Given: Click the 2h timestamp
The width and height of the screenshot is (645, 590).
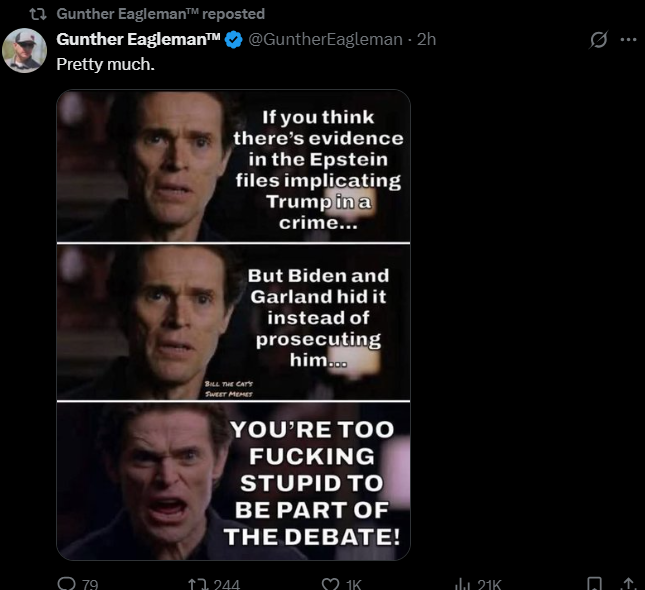Looking at the screenshot, I should click(427, 40).
